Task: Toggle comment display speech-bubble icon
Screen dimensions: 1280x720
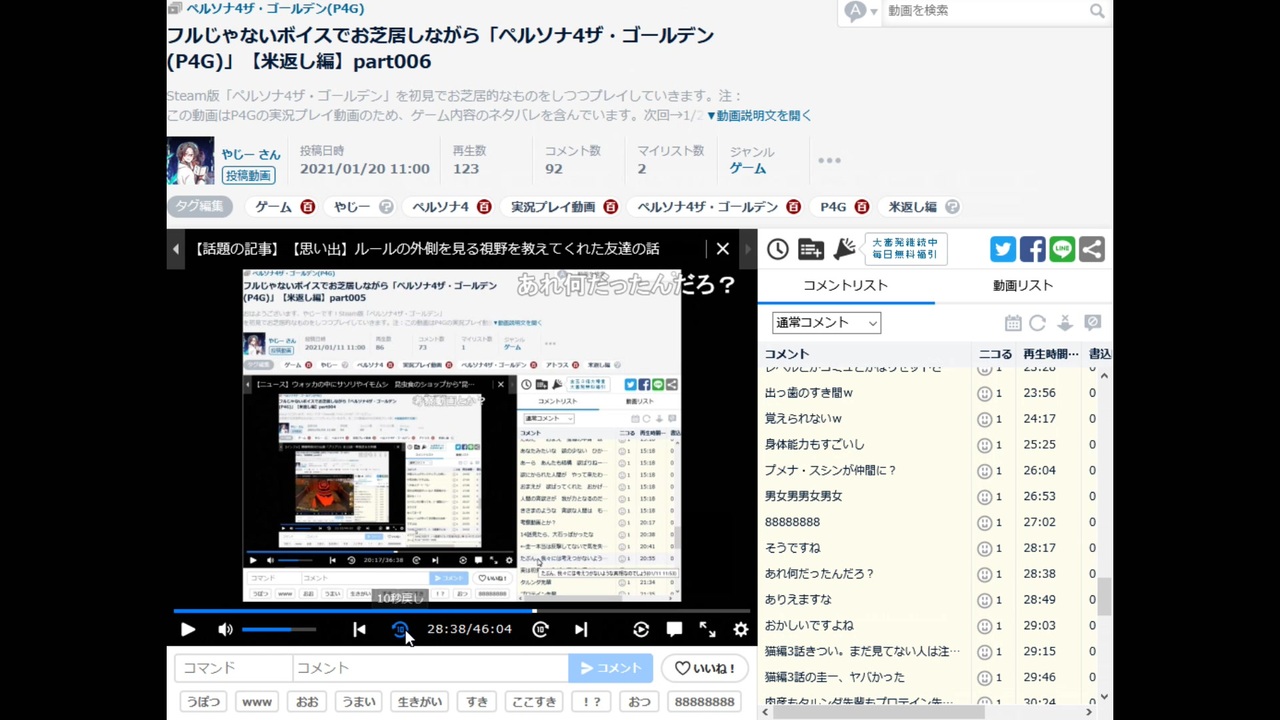Action: [x=674, y=629]
